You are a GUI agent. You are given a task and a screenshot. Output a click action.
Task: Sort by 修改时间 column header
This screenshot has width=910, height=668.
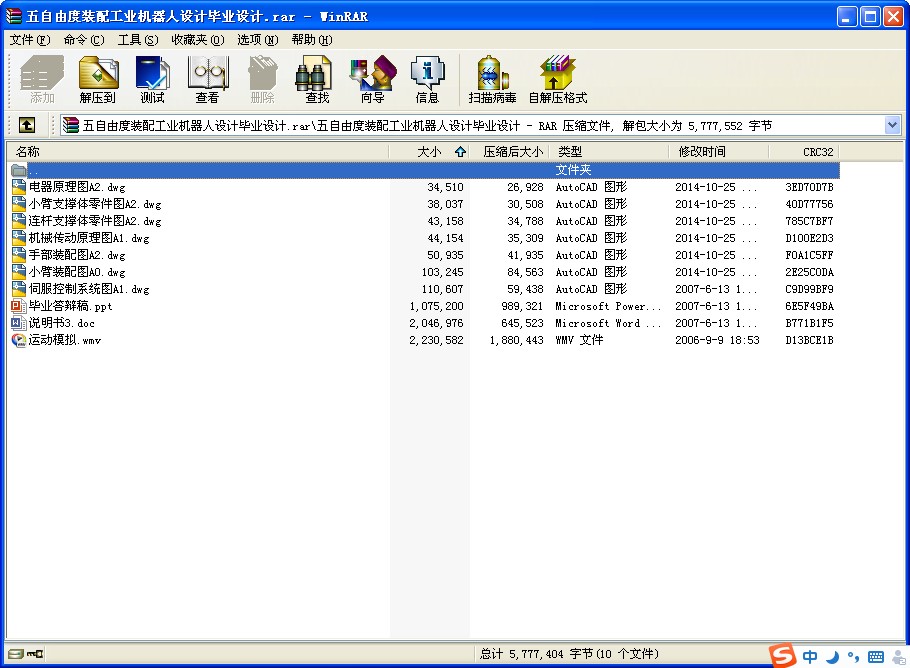pyautogui.click(x=702, y=152)
